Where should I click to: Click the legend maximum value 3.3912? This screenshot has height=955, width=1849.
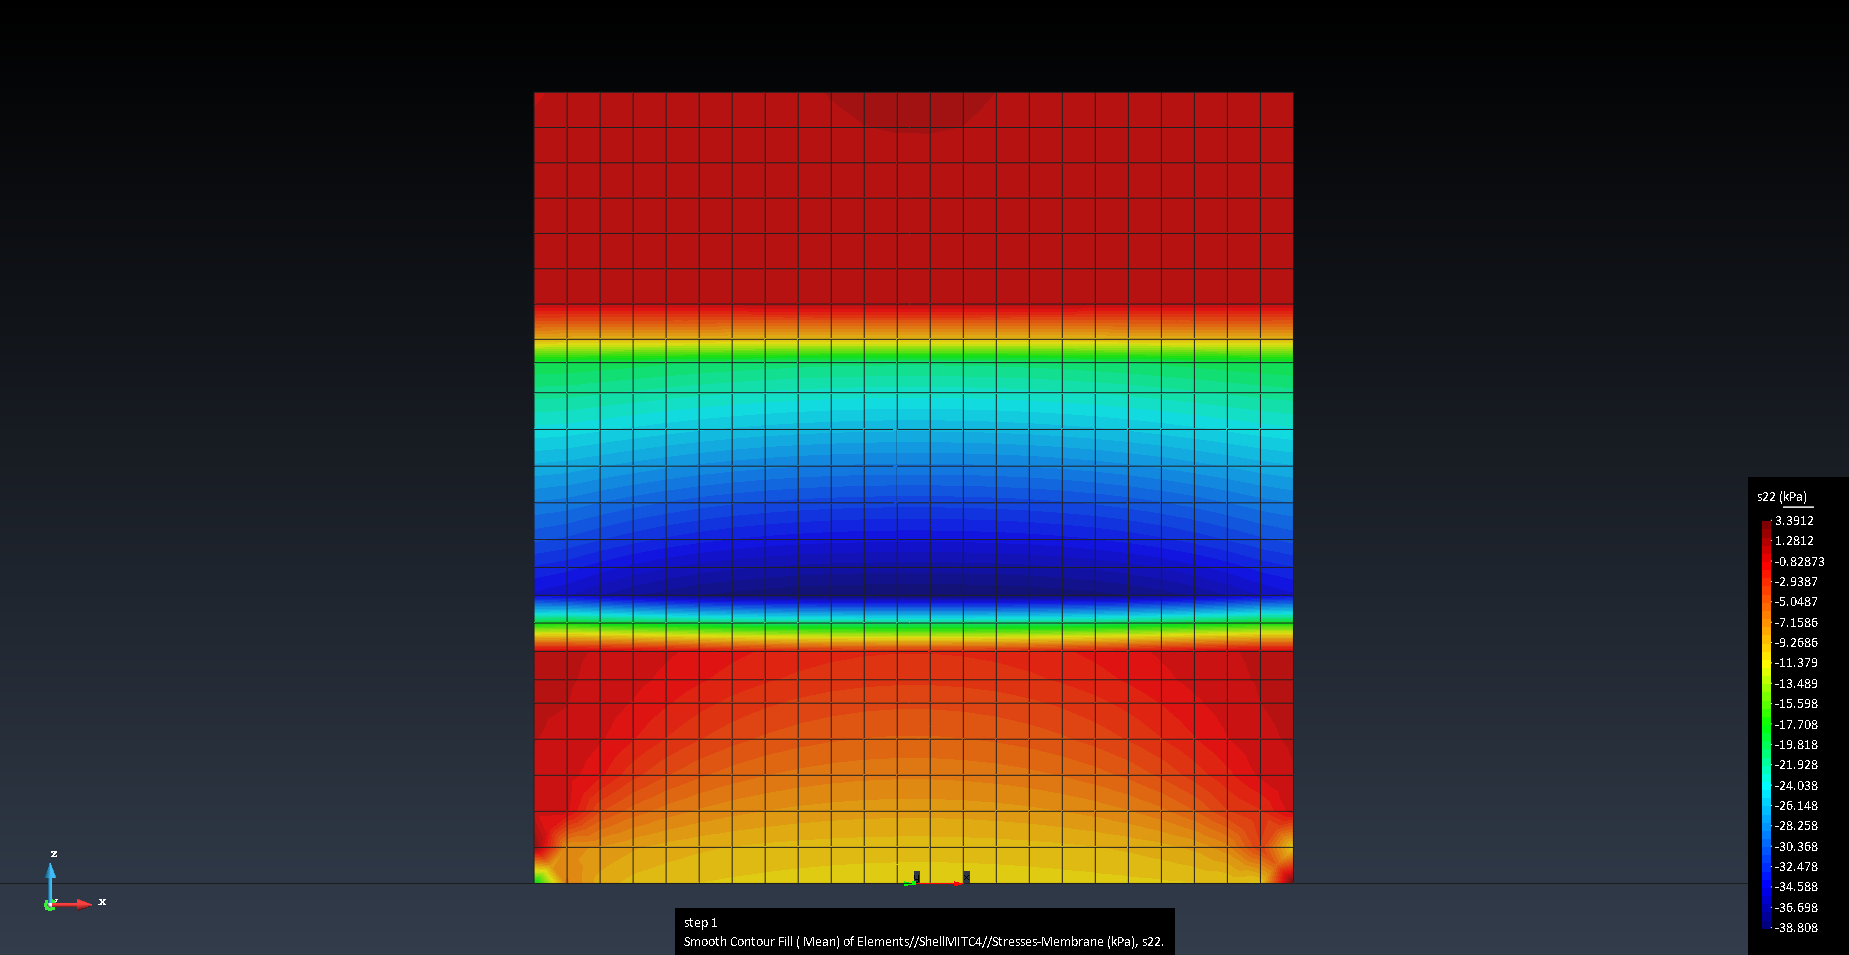pyautogui.click(x=1794, y=521)
